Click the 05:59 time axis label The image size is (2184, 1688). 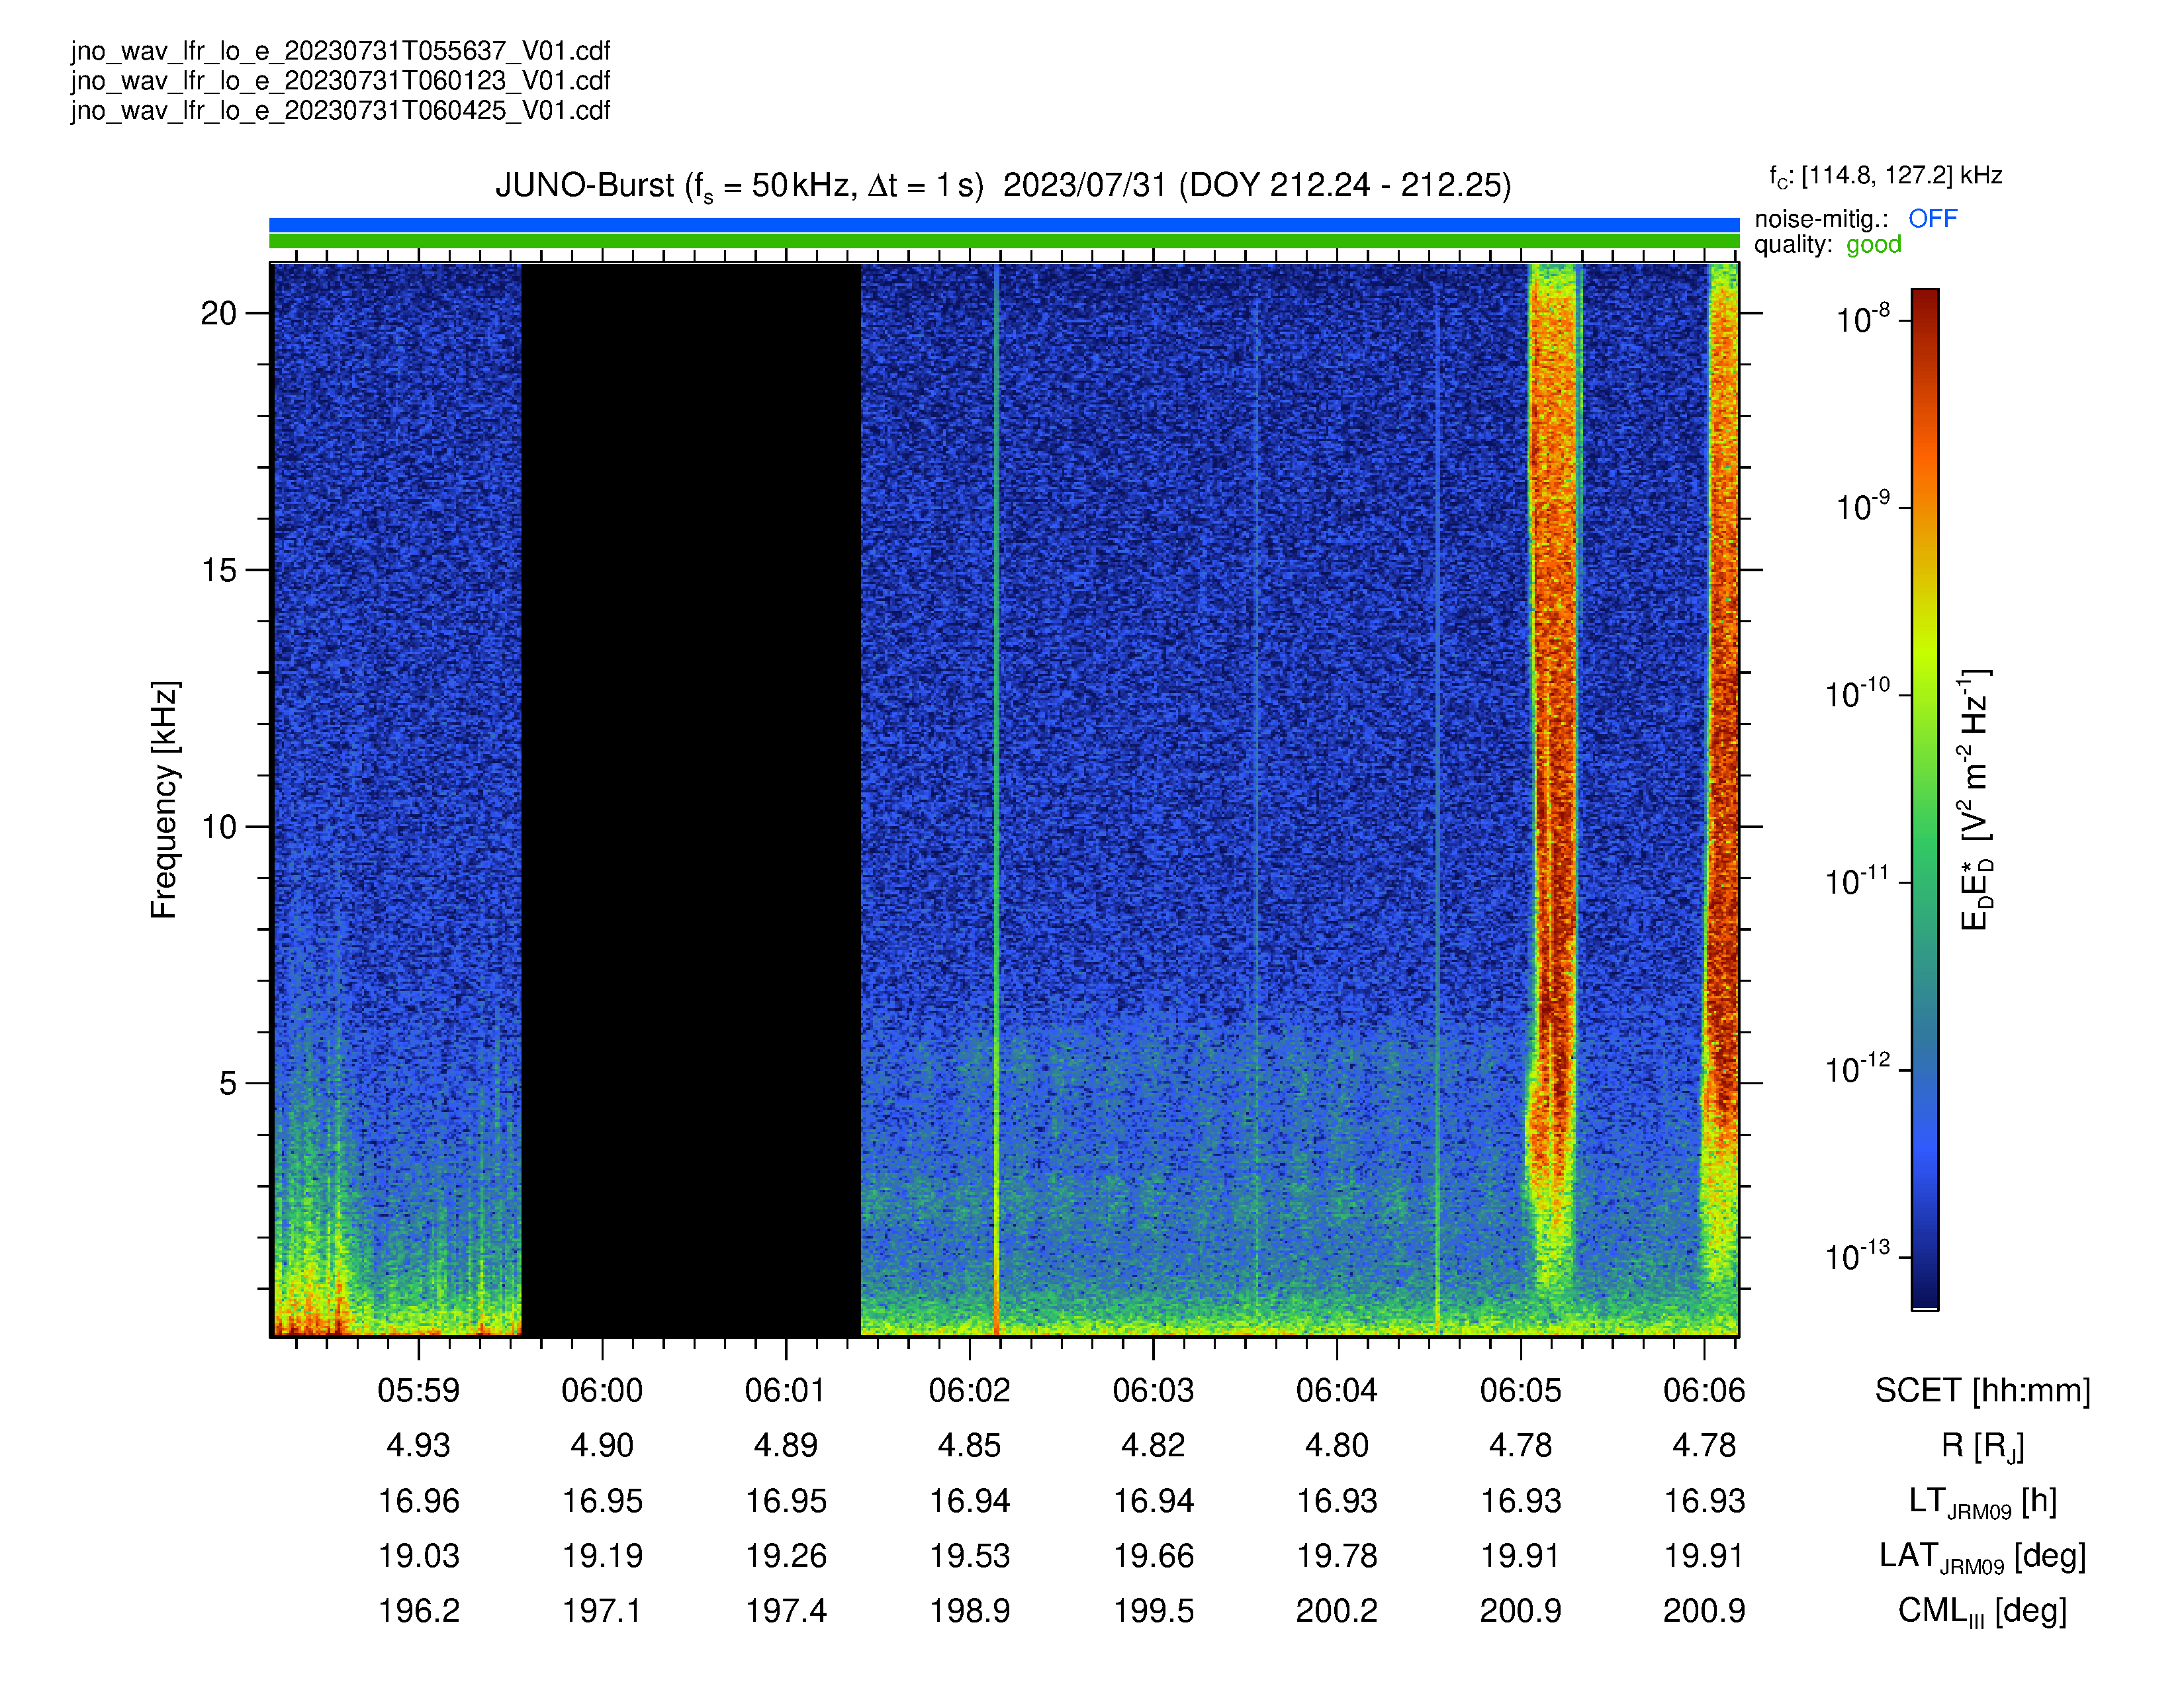coord(418,1390)
